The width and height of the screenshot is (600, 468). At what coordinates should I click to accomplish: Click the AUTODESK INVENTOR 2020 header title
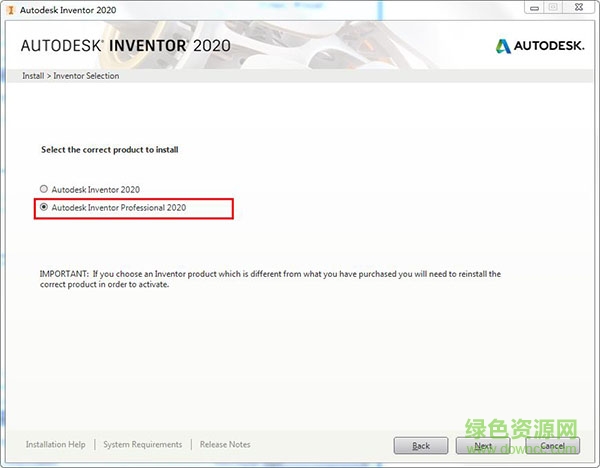click(126, 46)
